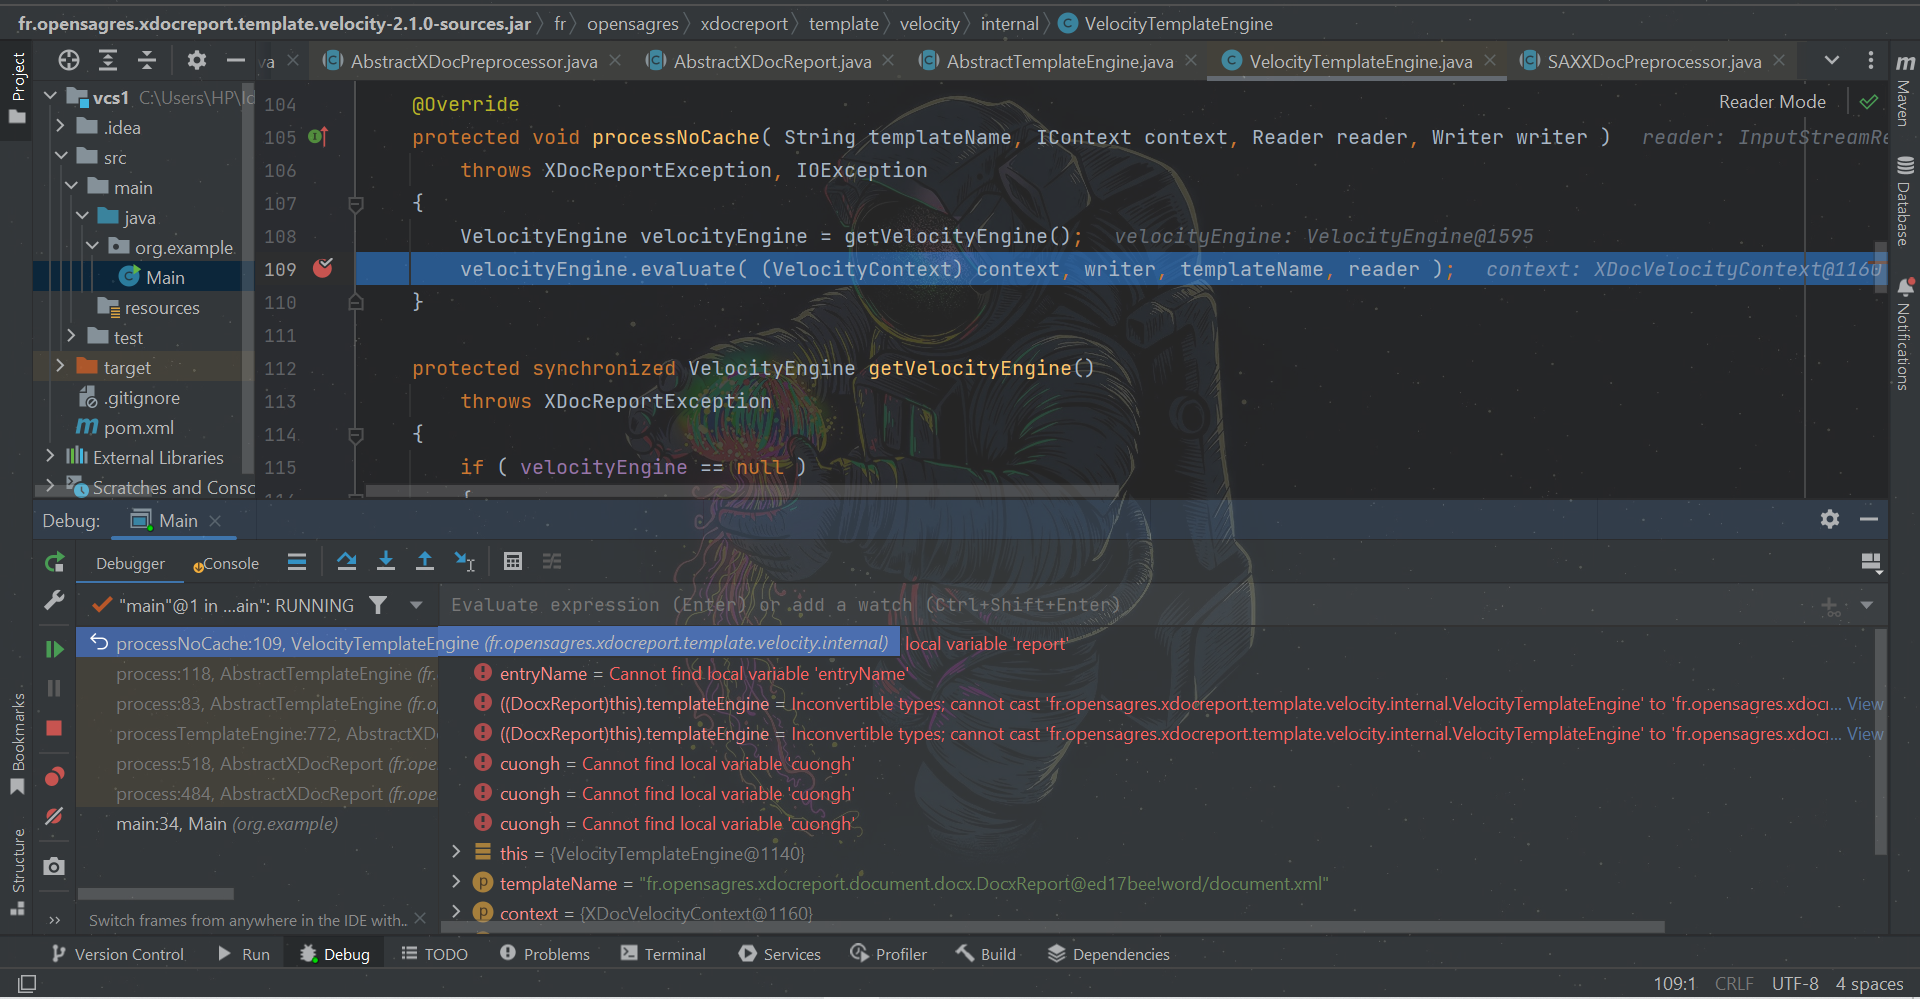Click Run to Cursor icon

[x=465, y=562]
